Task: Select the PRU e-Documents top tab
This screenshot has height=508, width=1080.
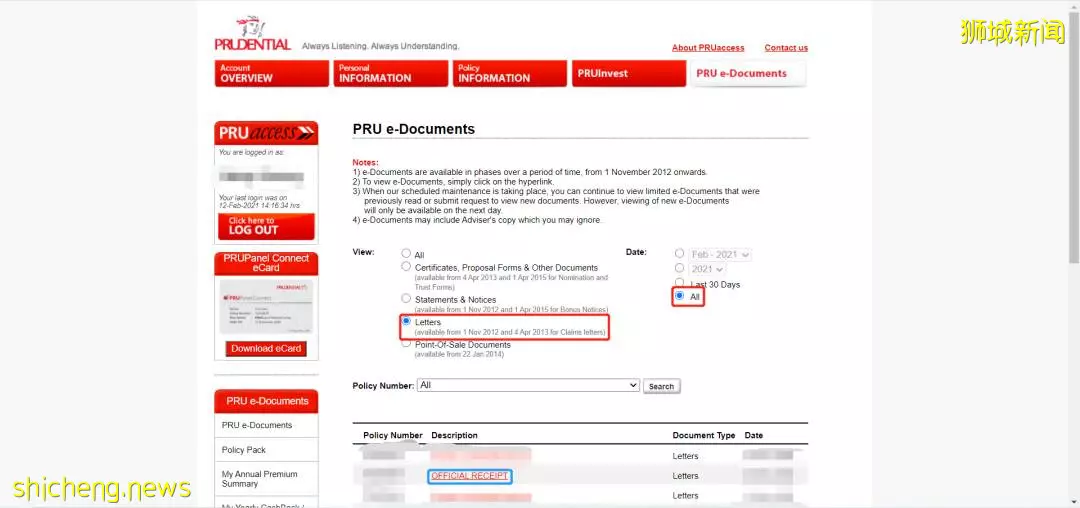Action: coord(748,74)
